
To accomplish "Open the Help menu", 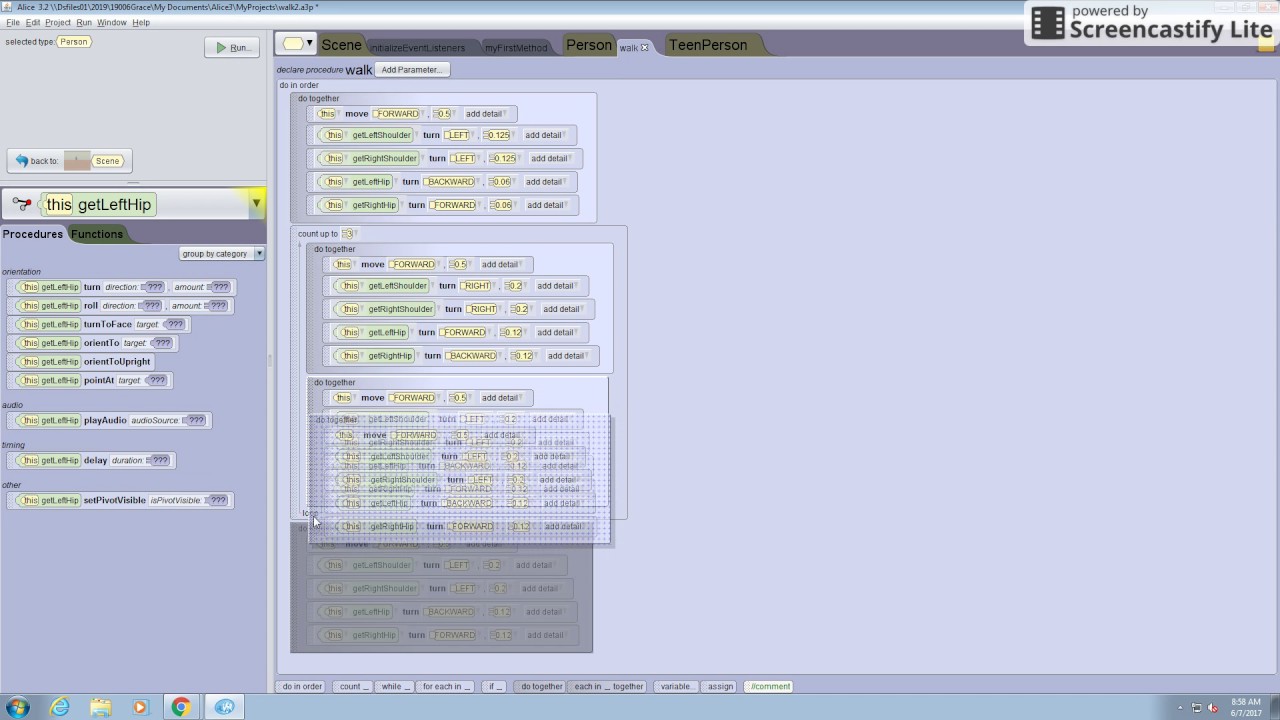I will 141,22.
